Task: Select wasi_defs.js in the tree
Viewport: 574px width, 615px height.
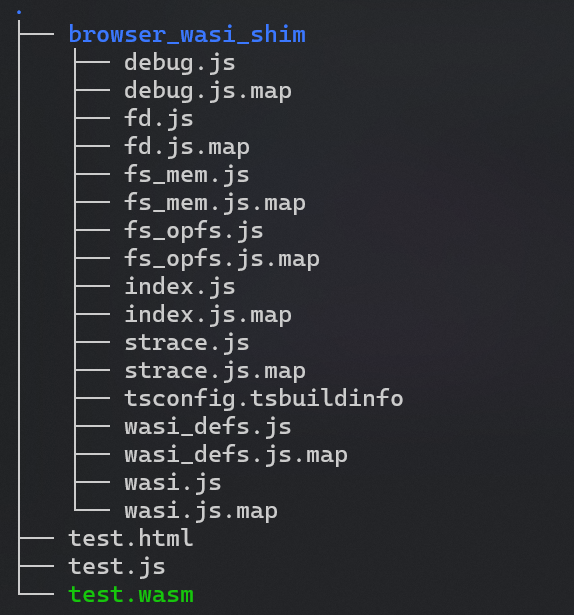Action: coord(208,427)
